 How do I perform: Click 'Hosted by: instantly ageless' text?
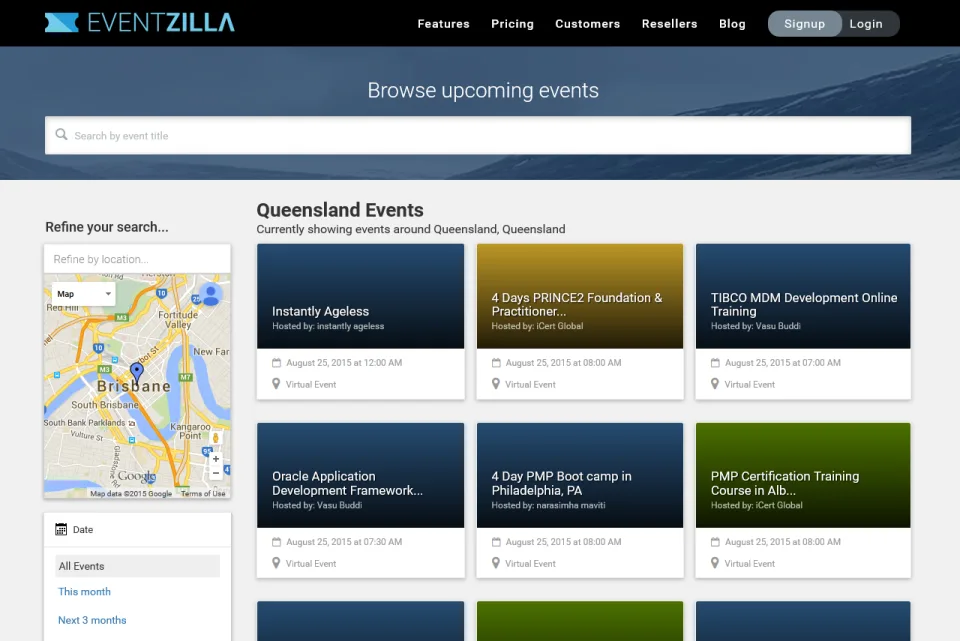click(x=328, y=326)
